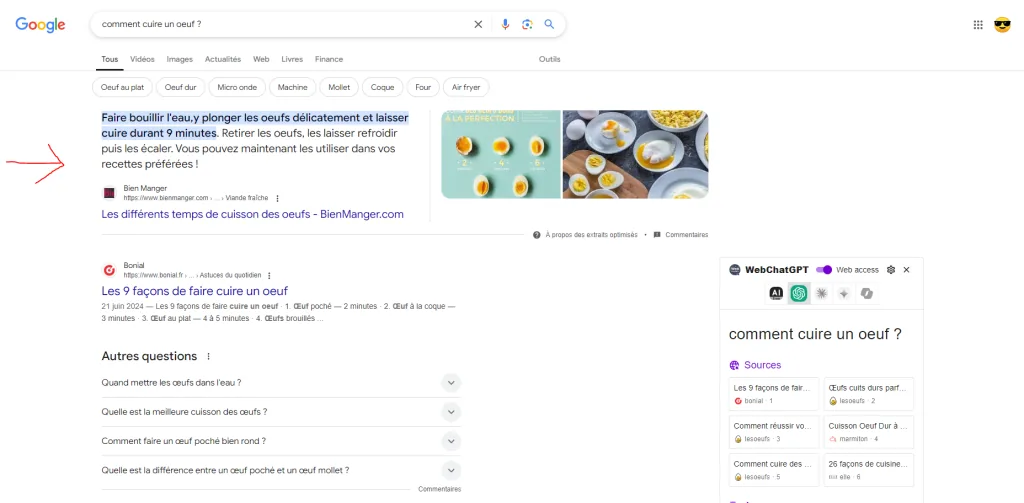This screenshot has height=503, width=1024.
Task: Filter by the Machine chip
Action: pyautogui.click(x=293, y=87)
